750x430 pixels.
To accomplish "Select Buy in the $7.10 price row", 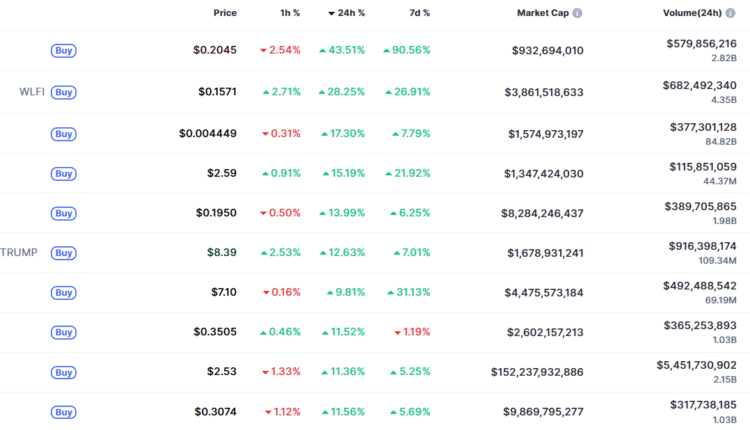I will tap(64, 293).
